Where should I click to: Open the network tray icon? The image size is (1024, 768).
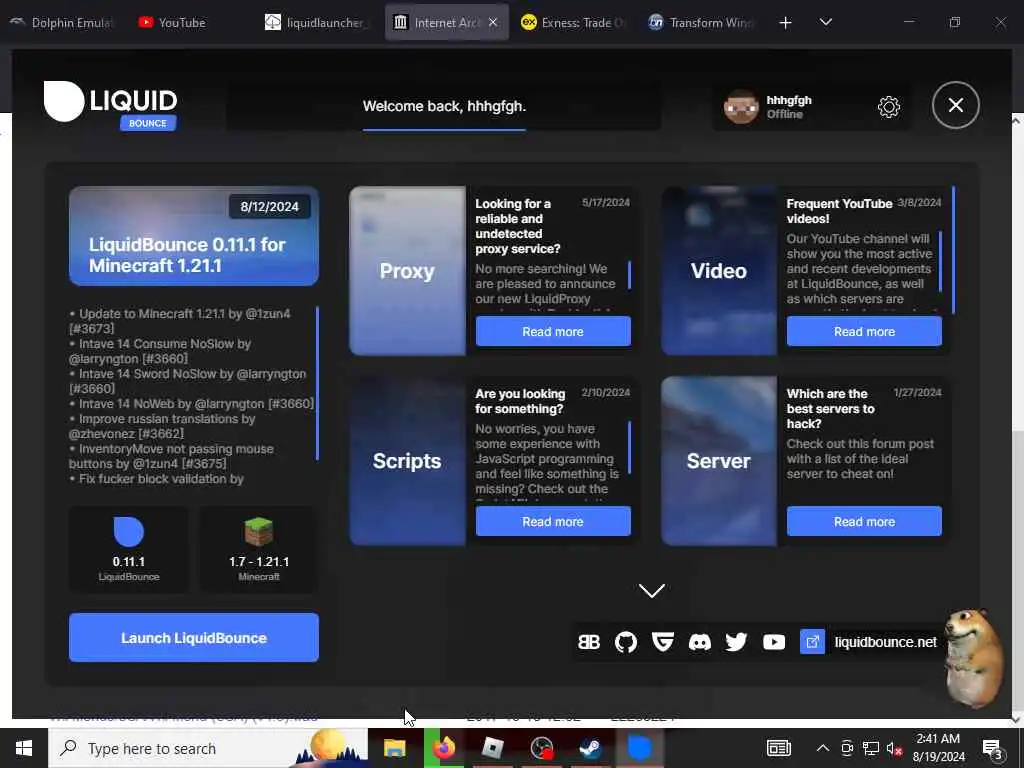[871, 748]
